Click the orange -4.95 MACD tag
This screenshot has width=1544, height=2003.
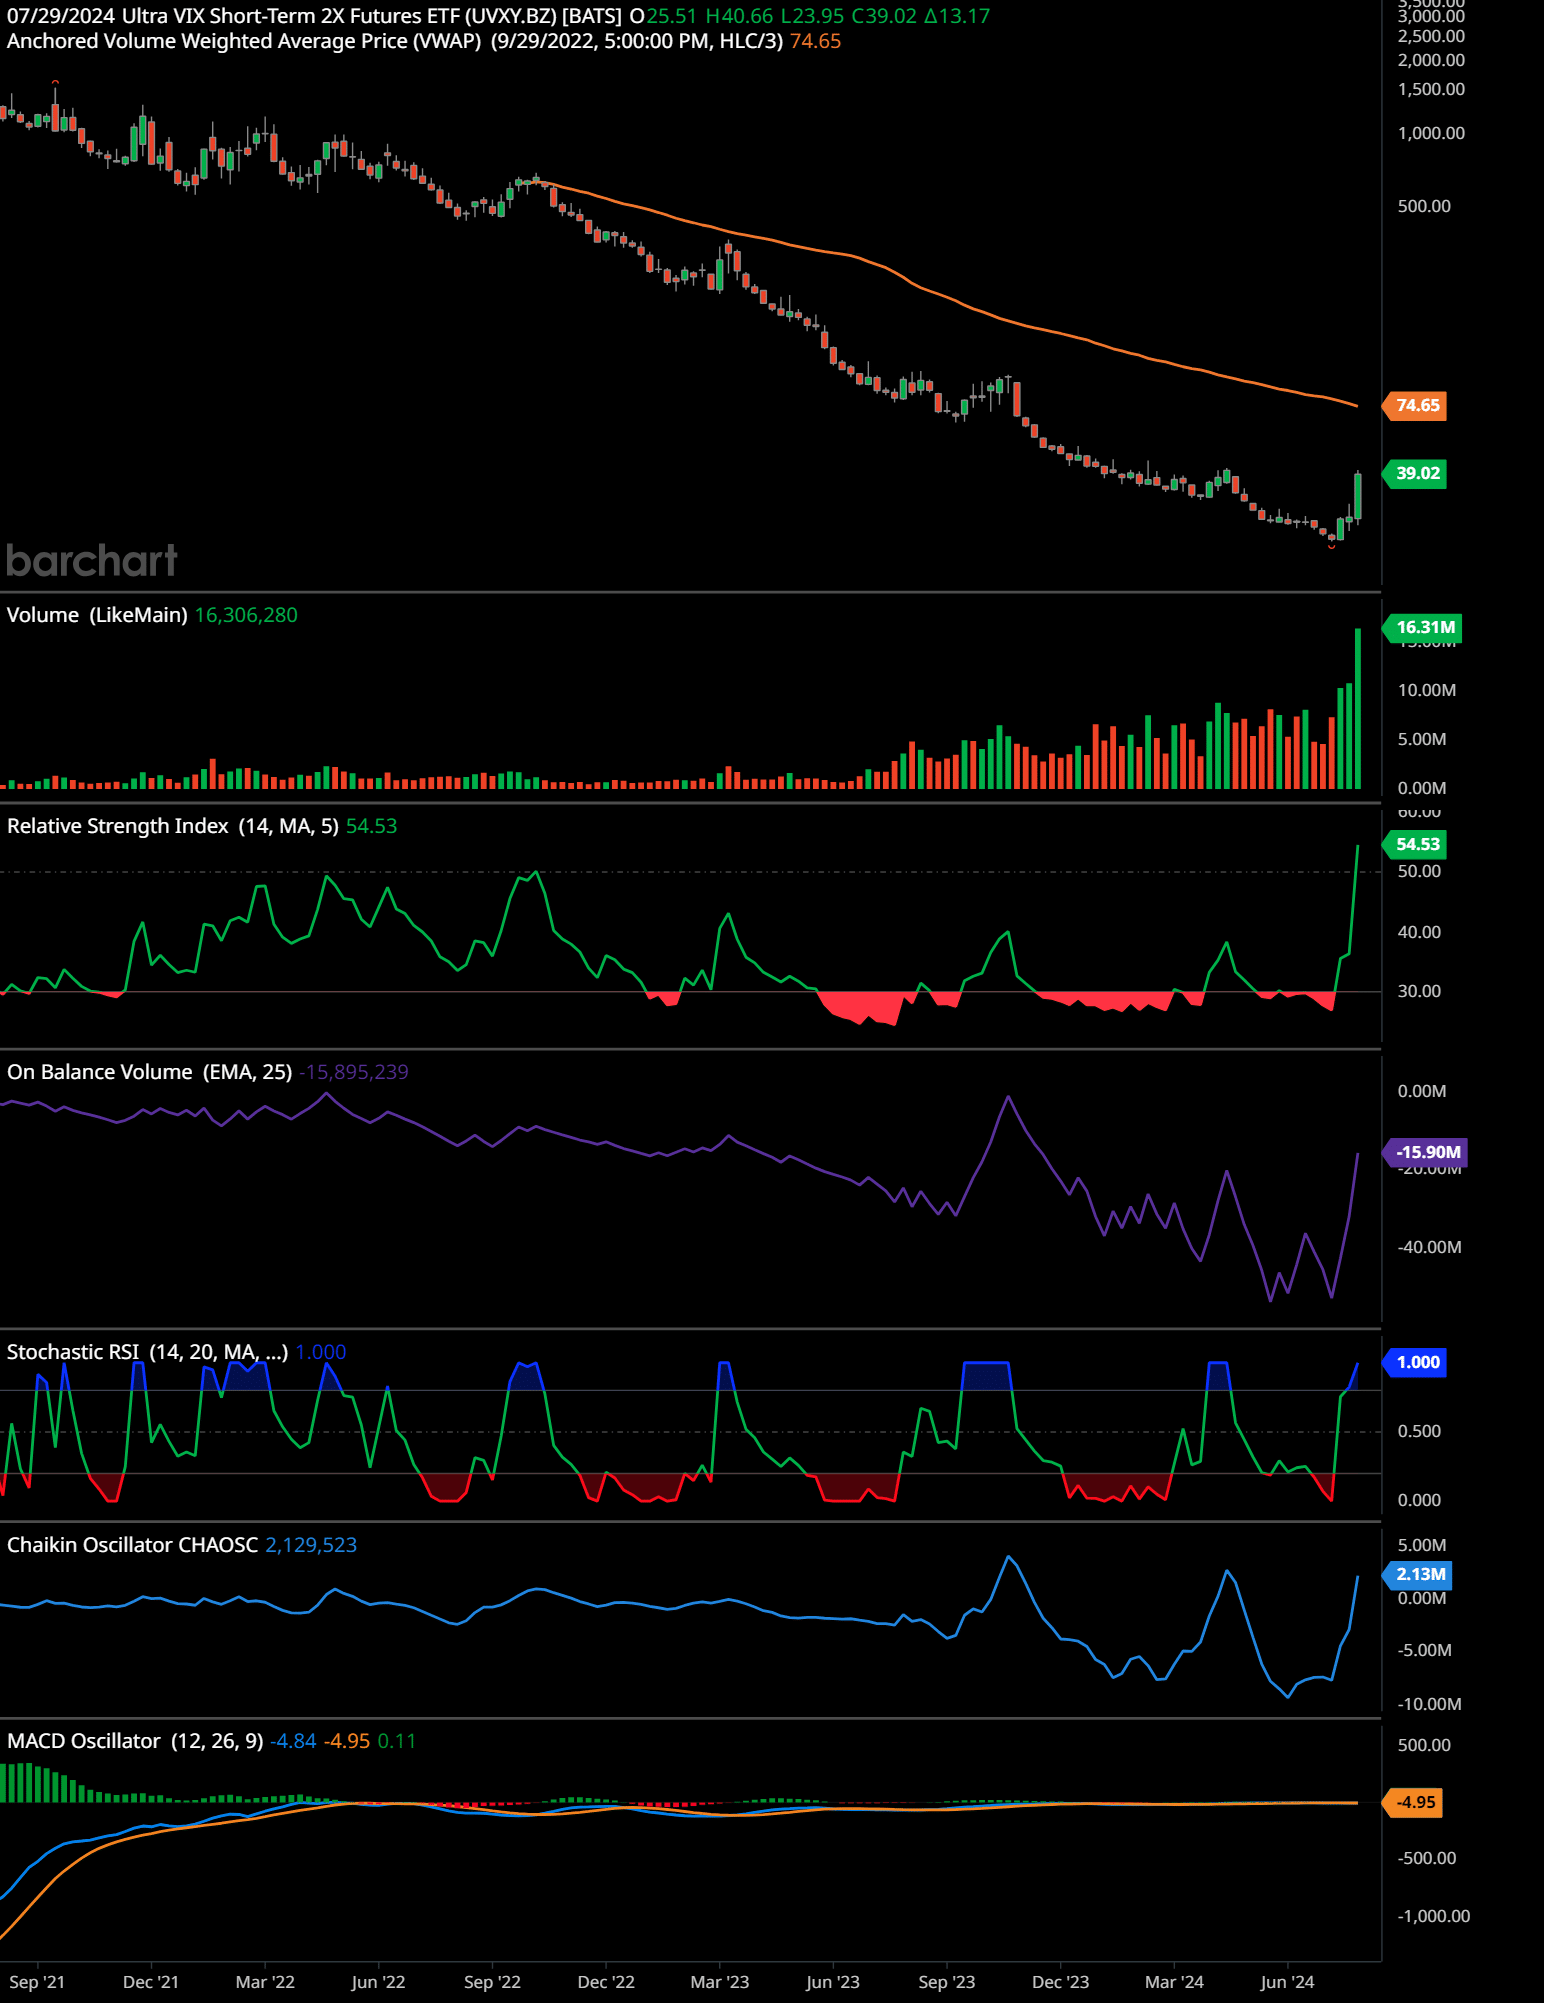click(x=1413, y=1803)
